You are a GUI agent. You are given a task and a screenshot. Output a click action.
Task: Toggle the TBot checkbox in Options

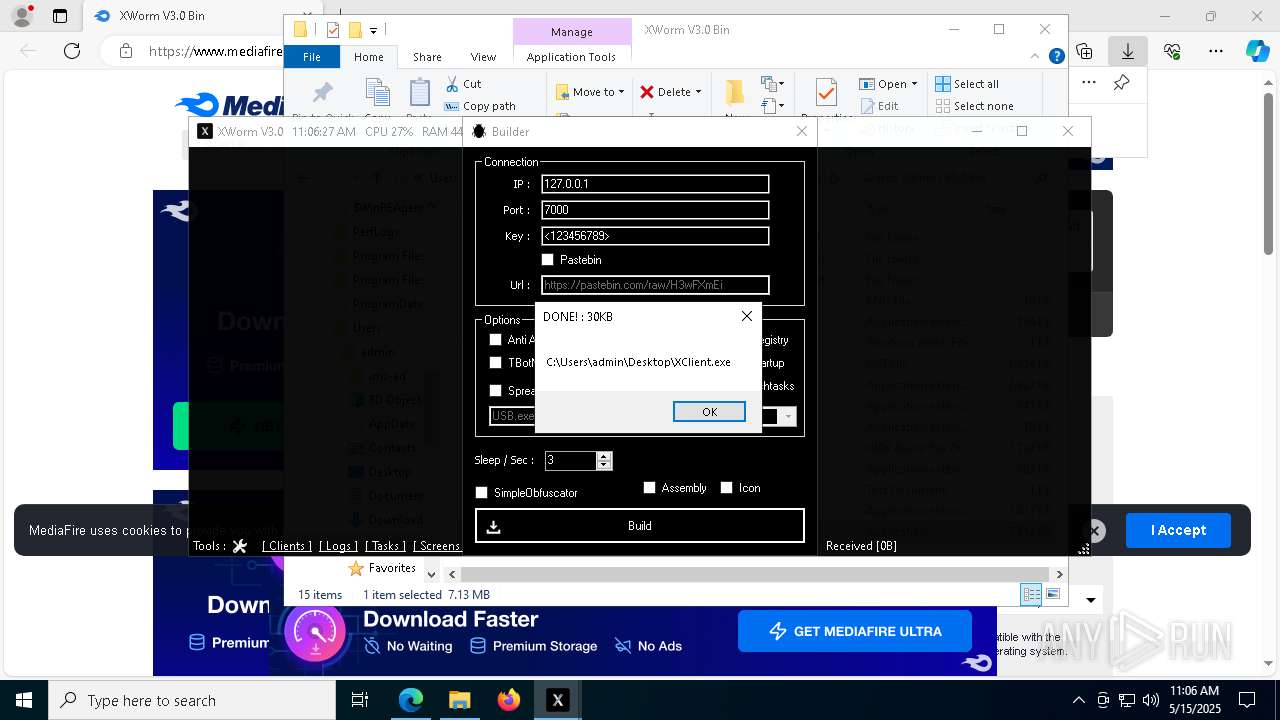(495, 363)
